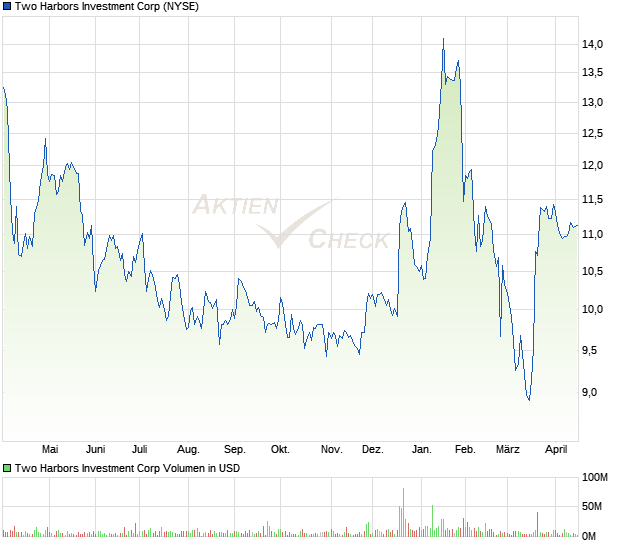Click the 11,5 price axis value

tap(592, 199)
